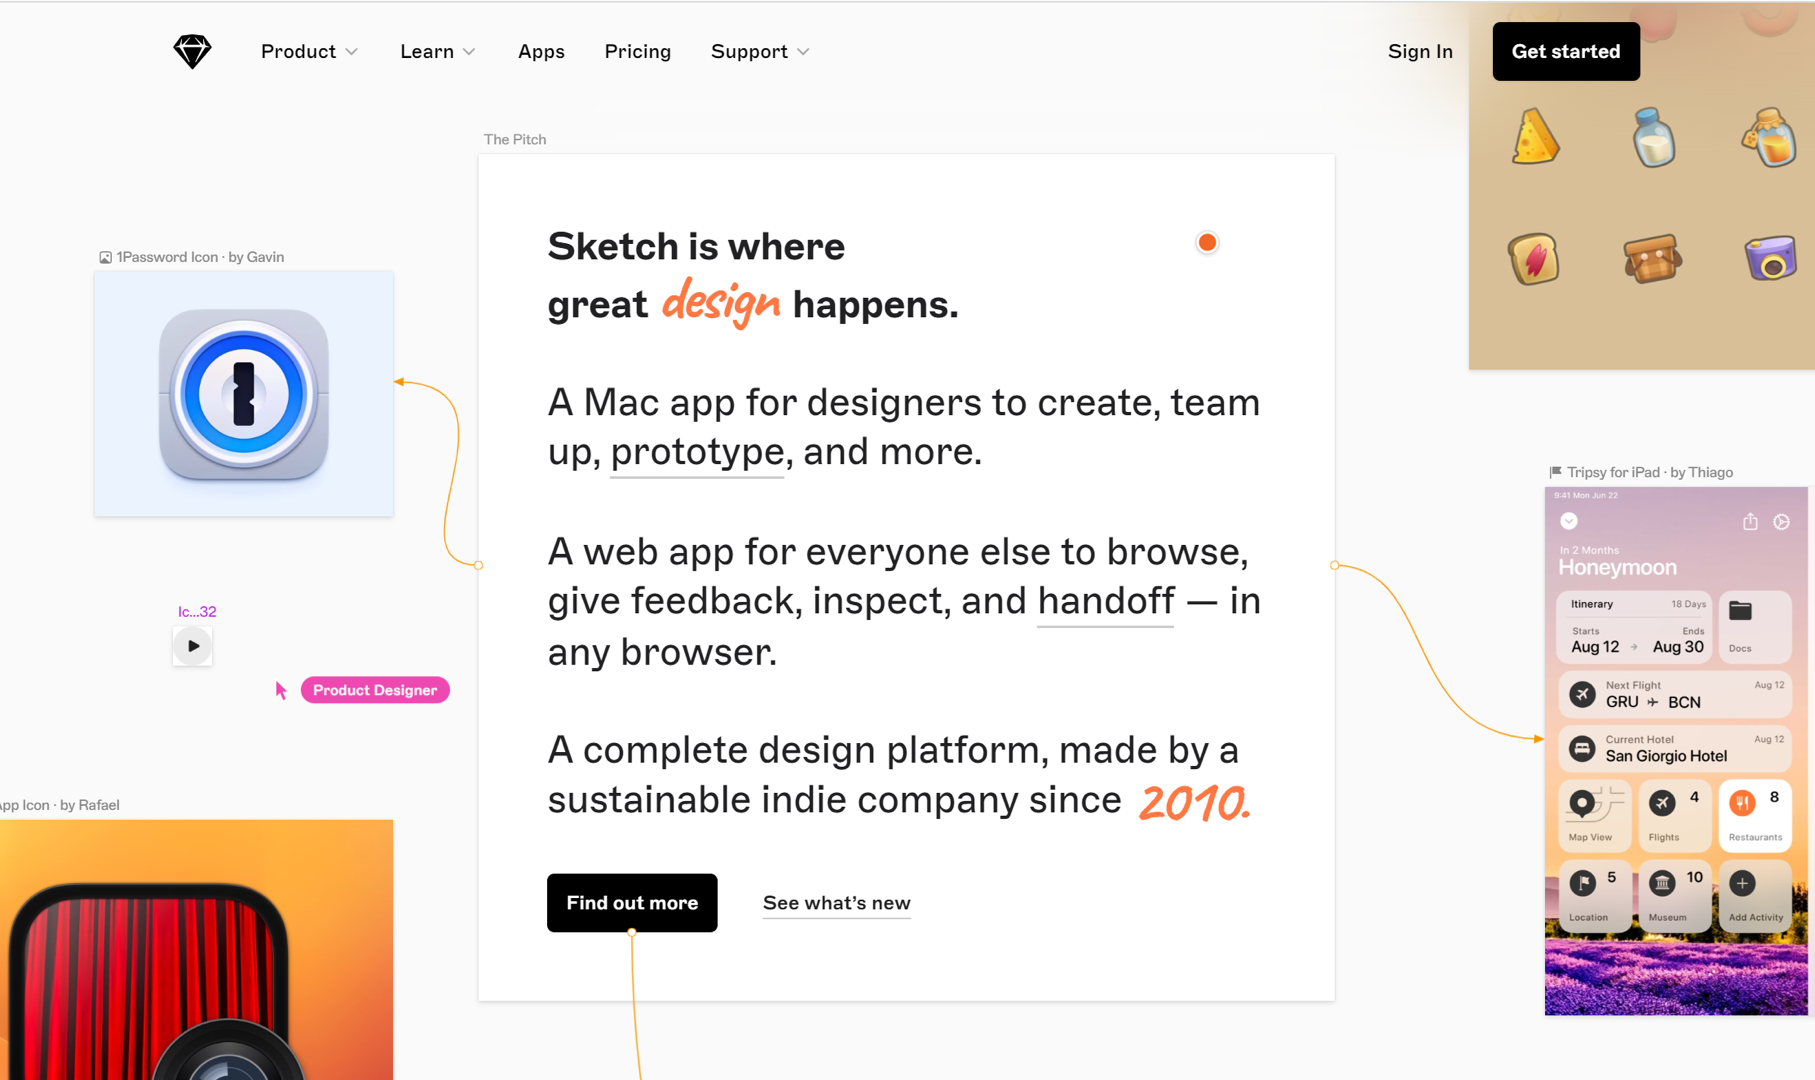Open the prototype link in the pitch text
This screenshot has width=1815, height=1080.
[x=697, y=452]
